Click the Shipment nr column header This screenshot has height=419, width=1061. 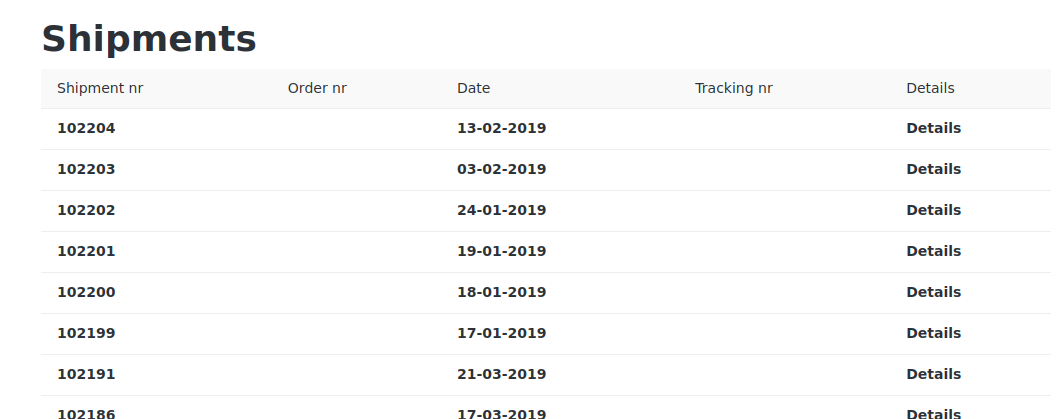[x=100, y=89]
